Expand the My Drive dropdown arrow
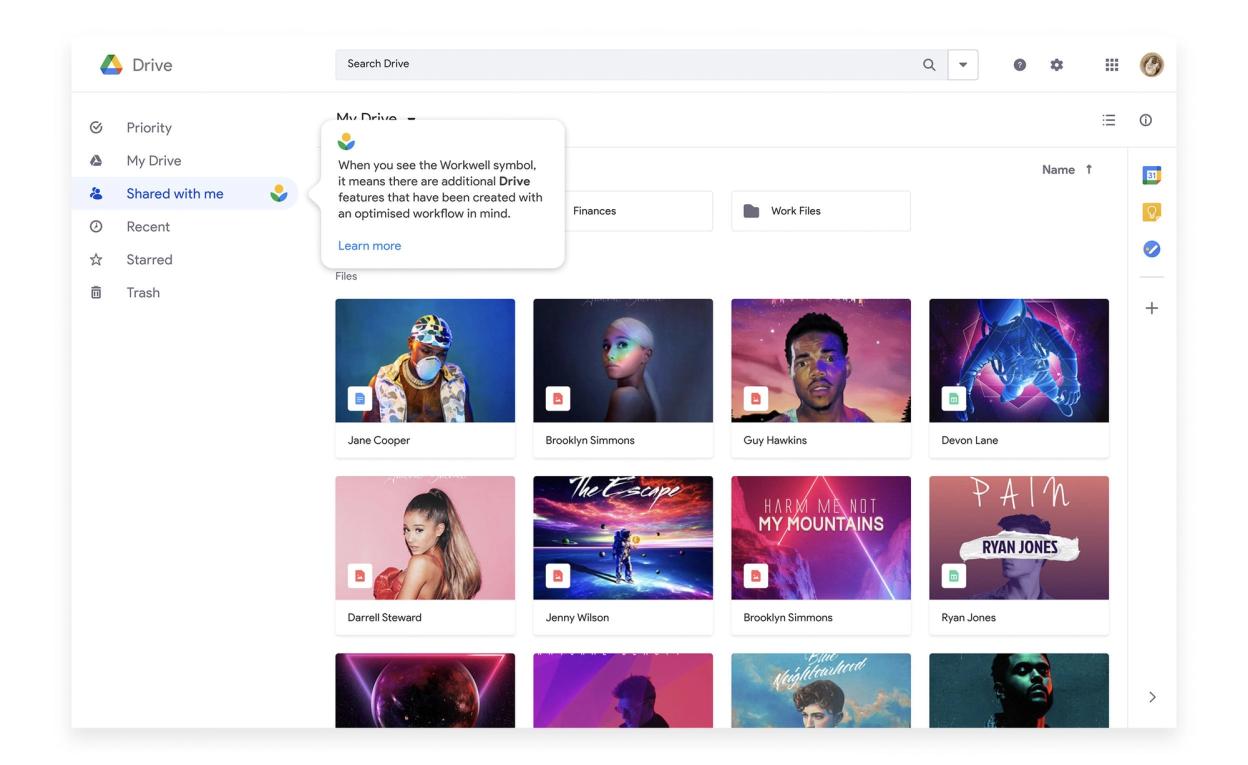 (411, 120)
